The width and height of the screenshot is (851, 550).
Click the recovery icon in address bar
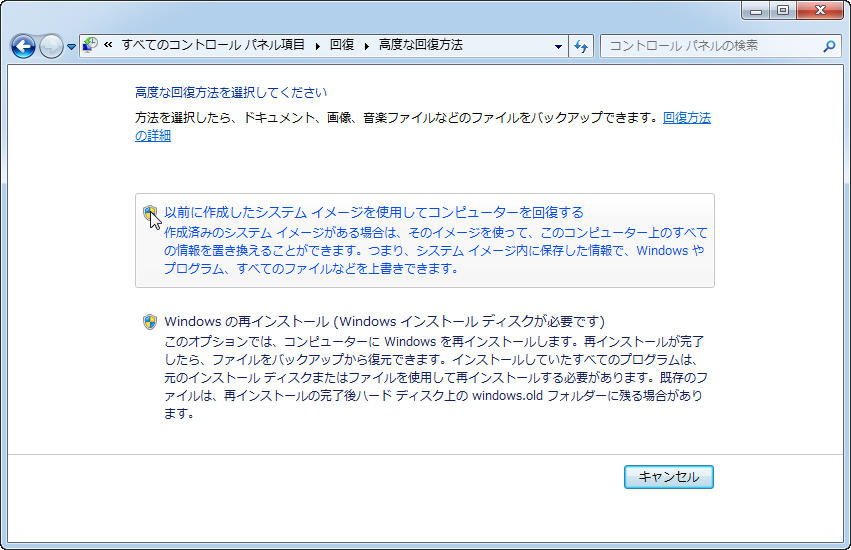click(x=90, y=46)
